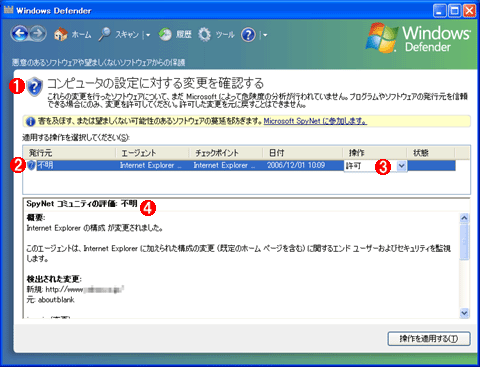The height and width of the screenshot is (367, 480).
Task: Maximize the Windows Defender window
Action: pyautogui.click(x=454, y=11)
